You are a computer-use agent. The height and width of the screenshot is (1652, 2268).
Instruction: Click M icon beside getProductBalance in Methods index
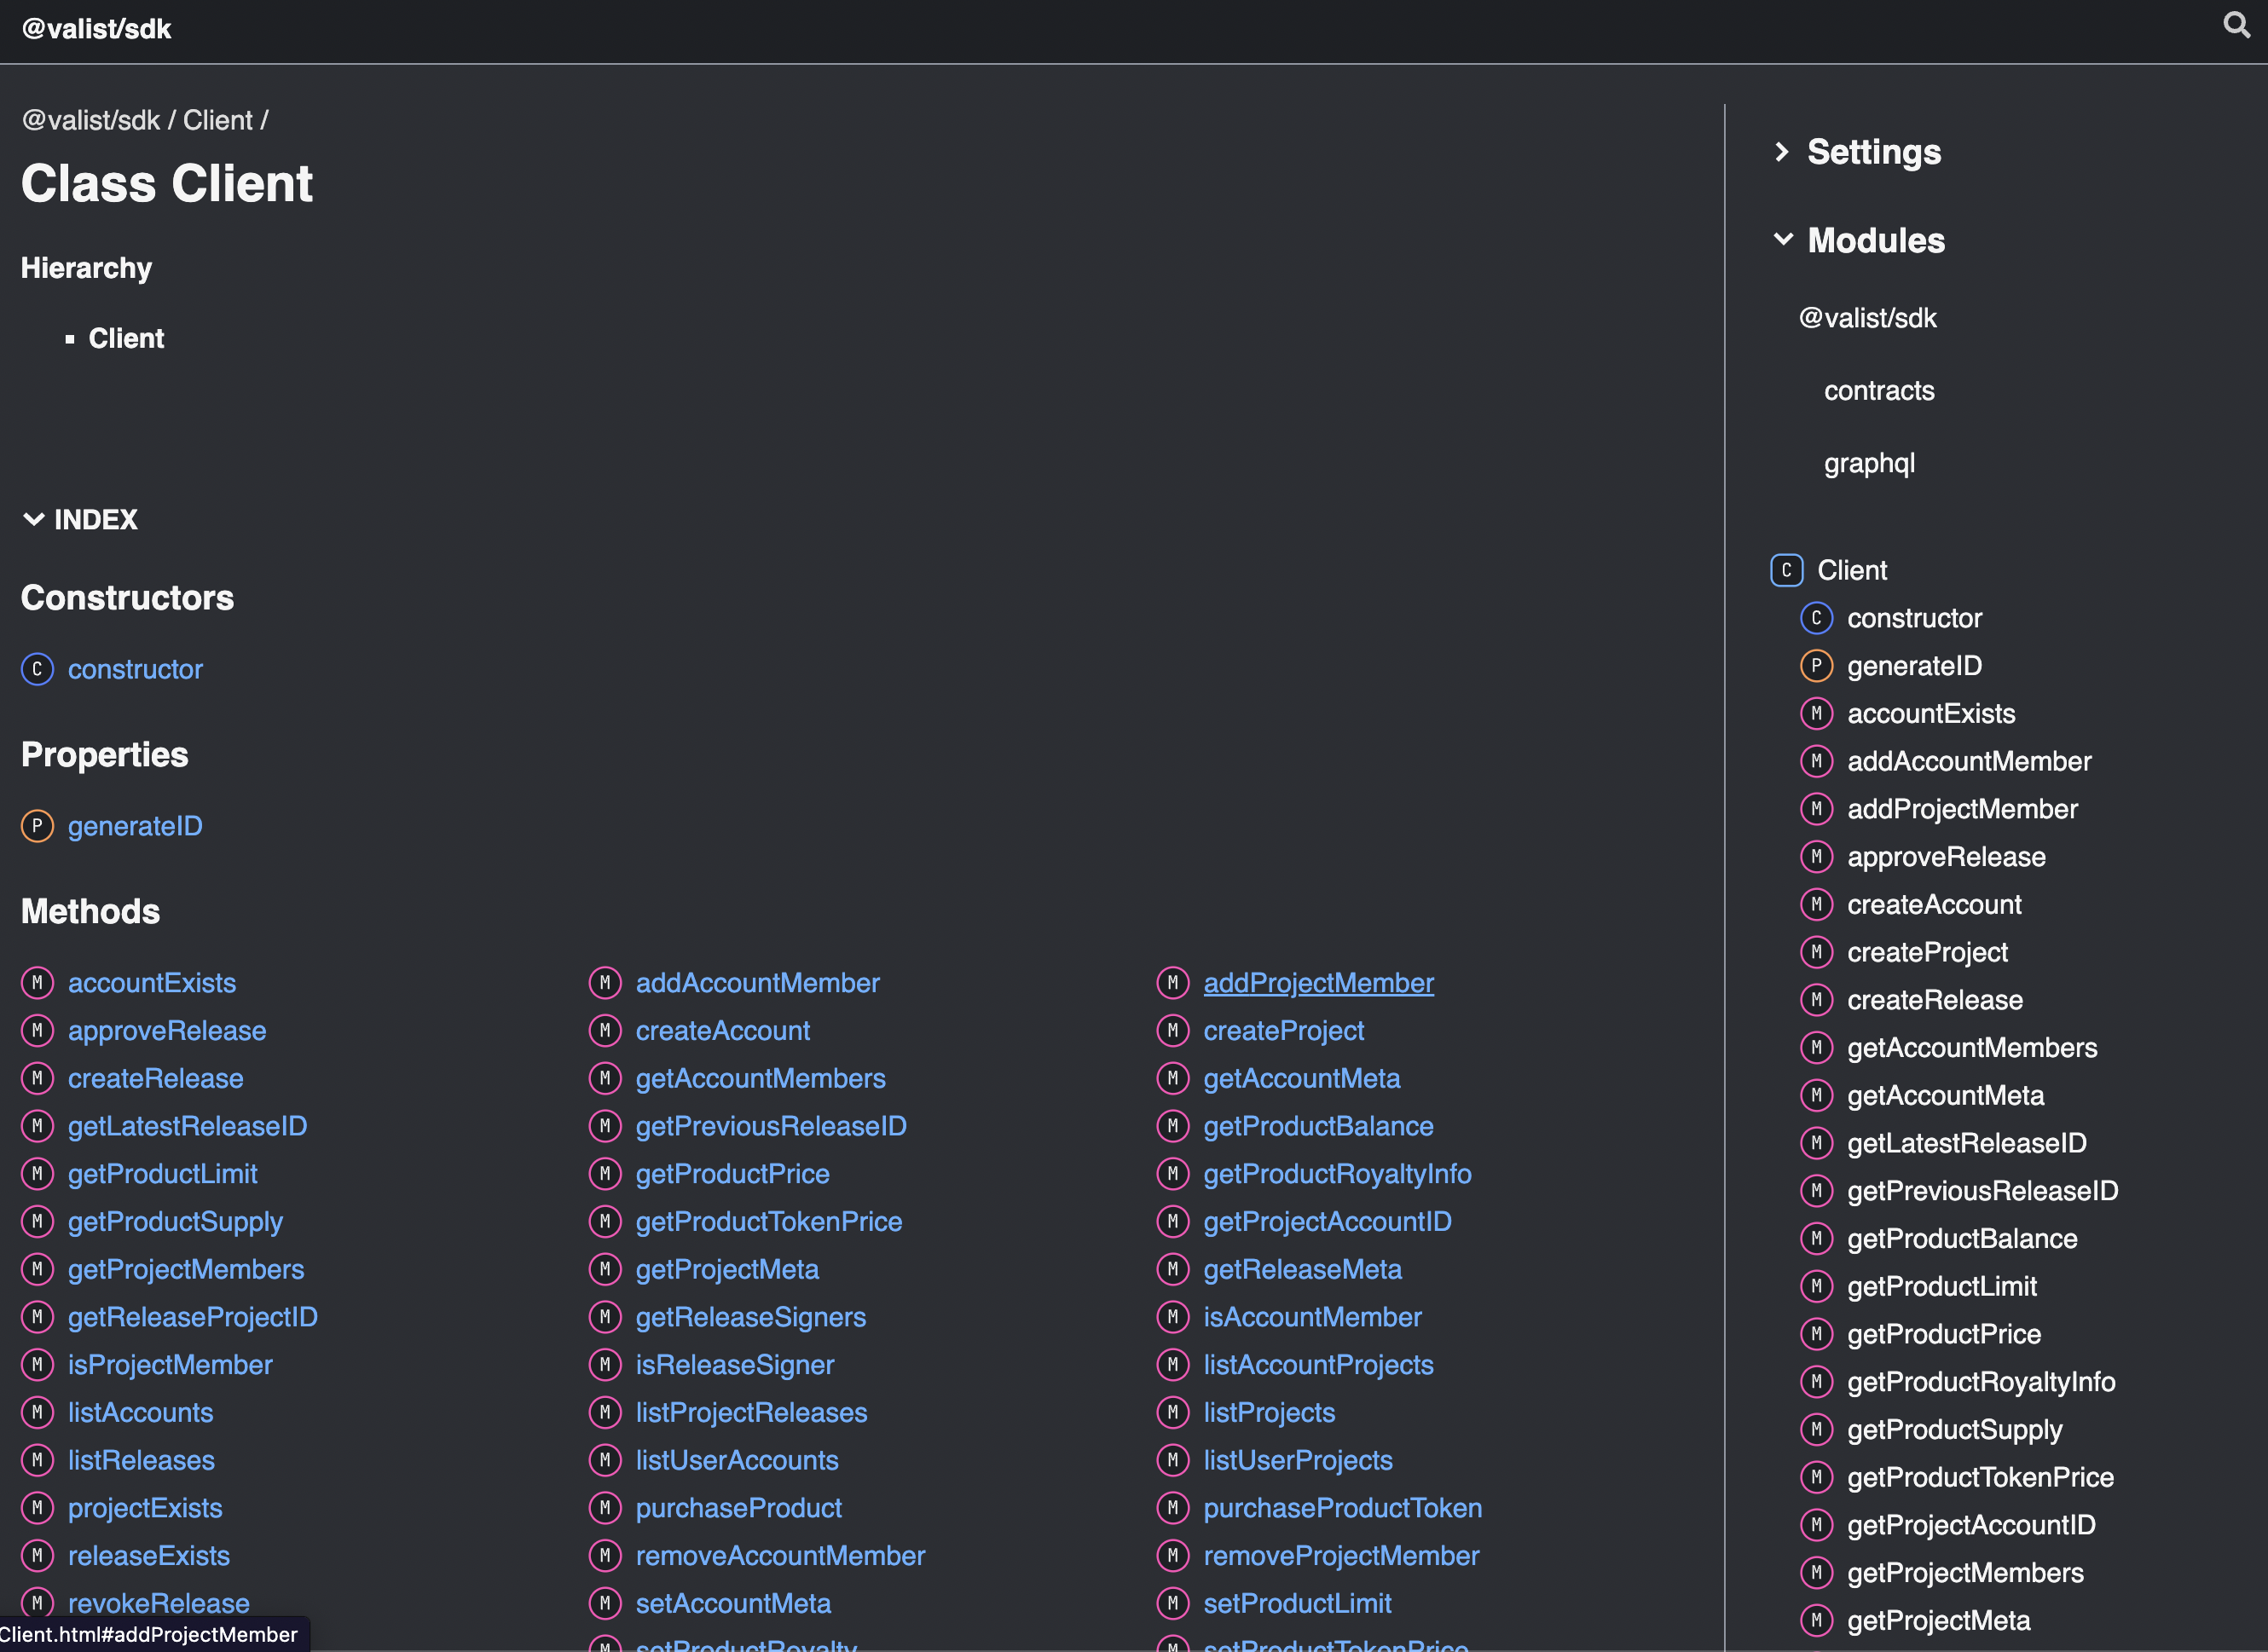pos(1173,1126)
